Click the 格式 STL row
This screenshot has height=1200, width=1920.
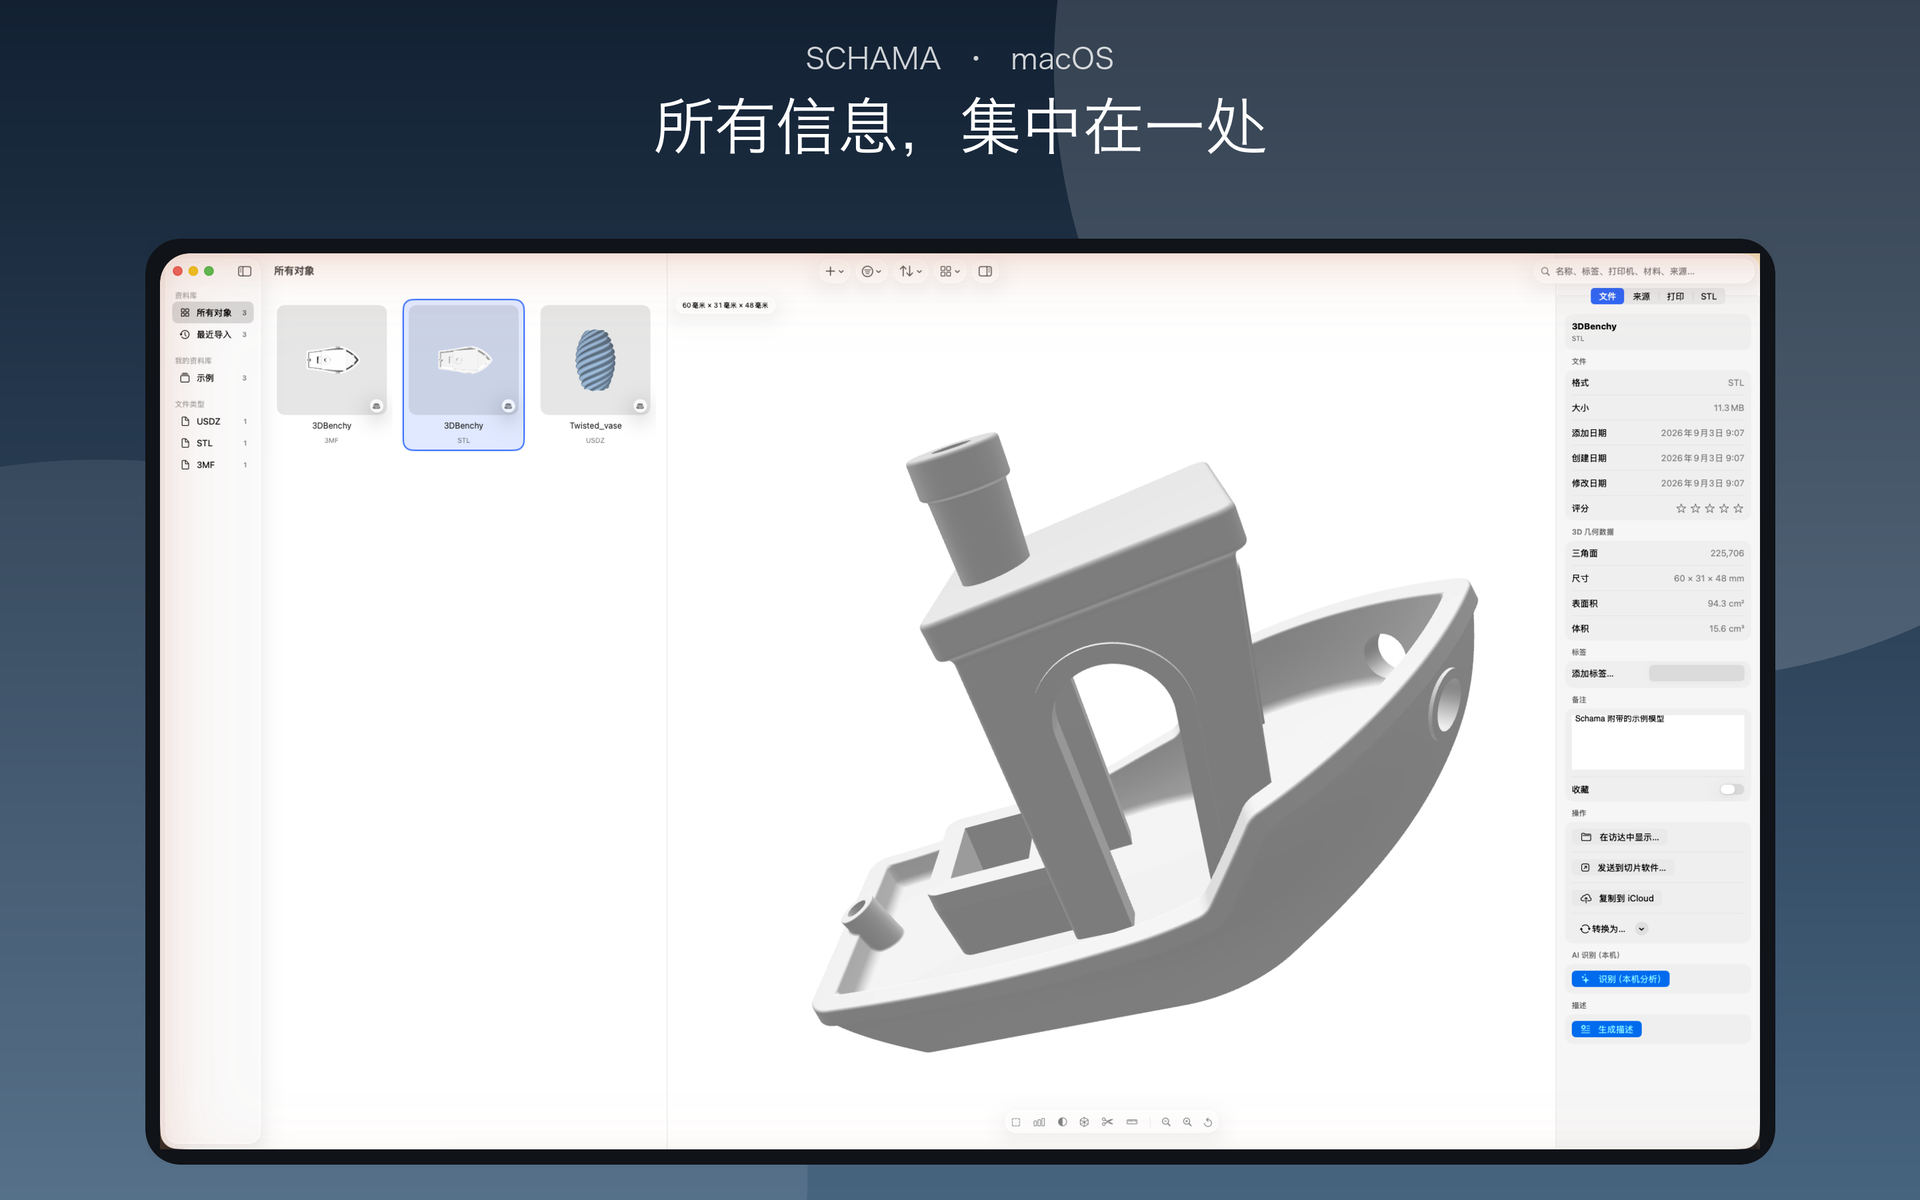click(1657, 383)
